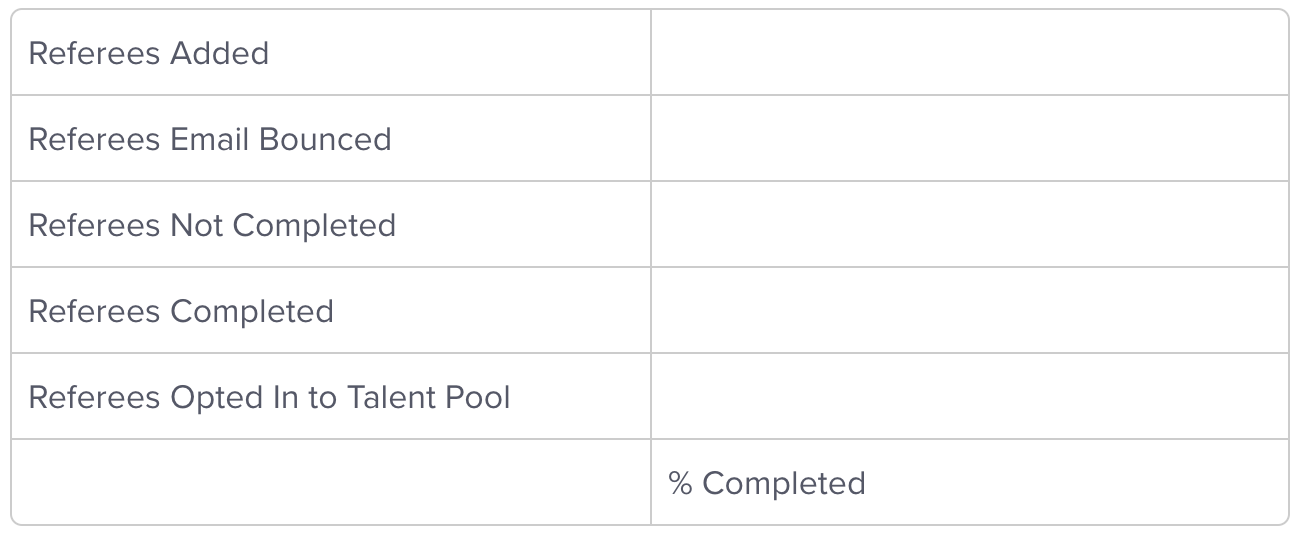This screenshot has height=544, width=1306.
Task: Select the blank cell next to Referees Email Bounced
Action: 969,139
